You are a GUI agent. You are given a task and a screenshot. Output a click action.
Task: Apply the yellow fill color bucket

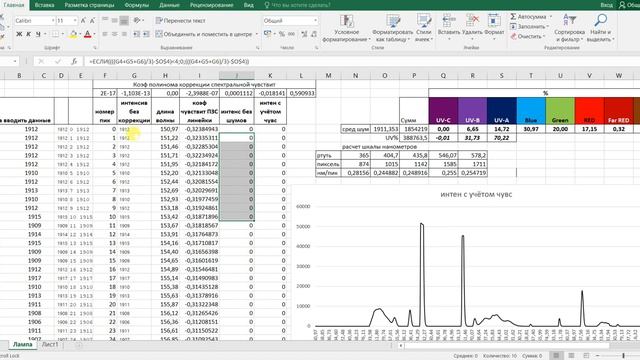73,34
